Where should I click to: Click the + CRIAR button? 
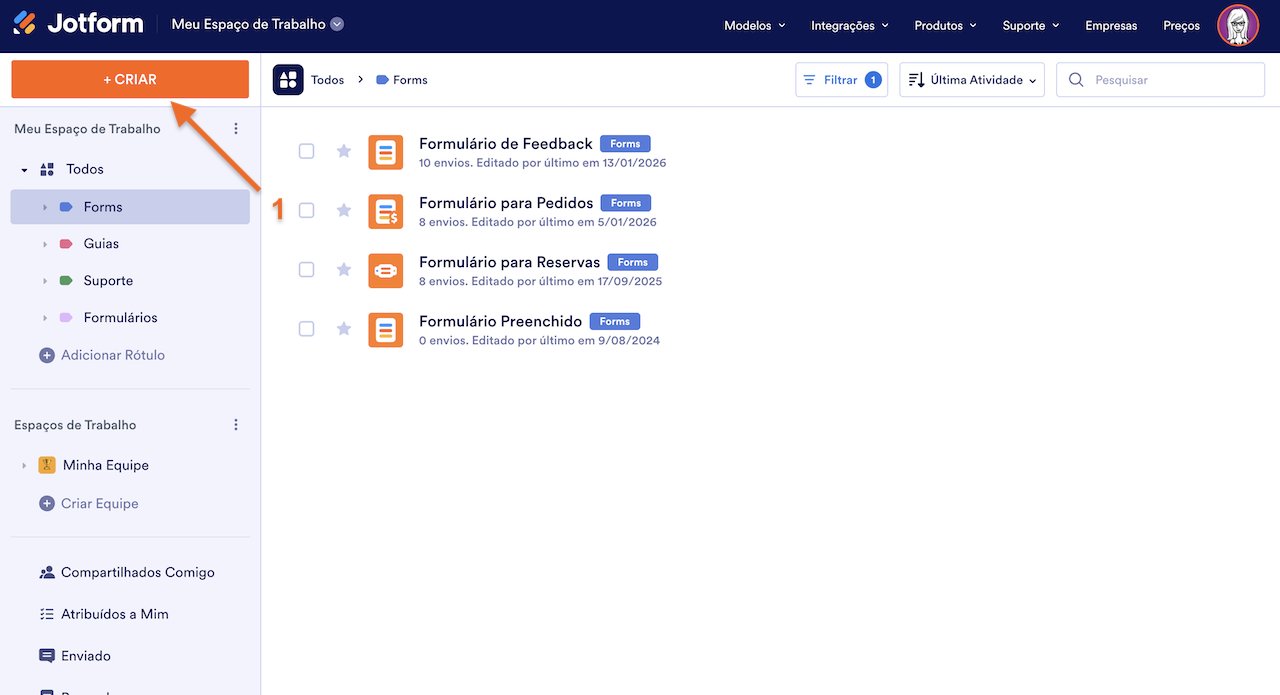coord(130,80)
